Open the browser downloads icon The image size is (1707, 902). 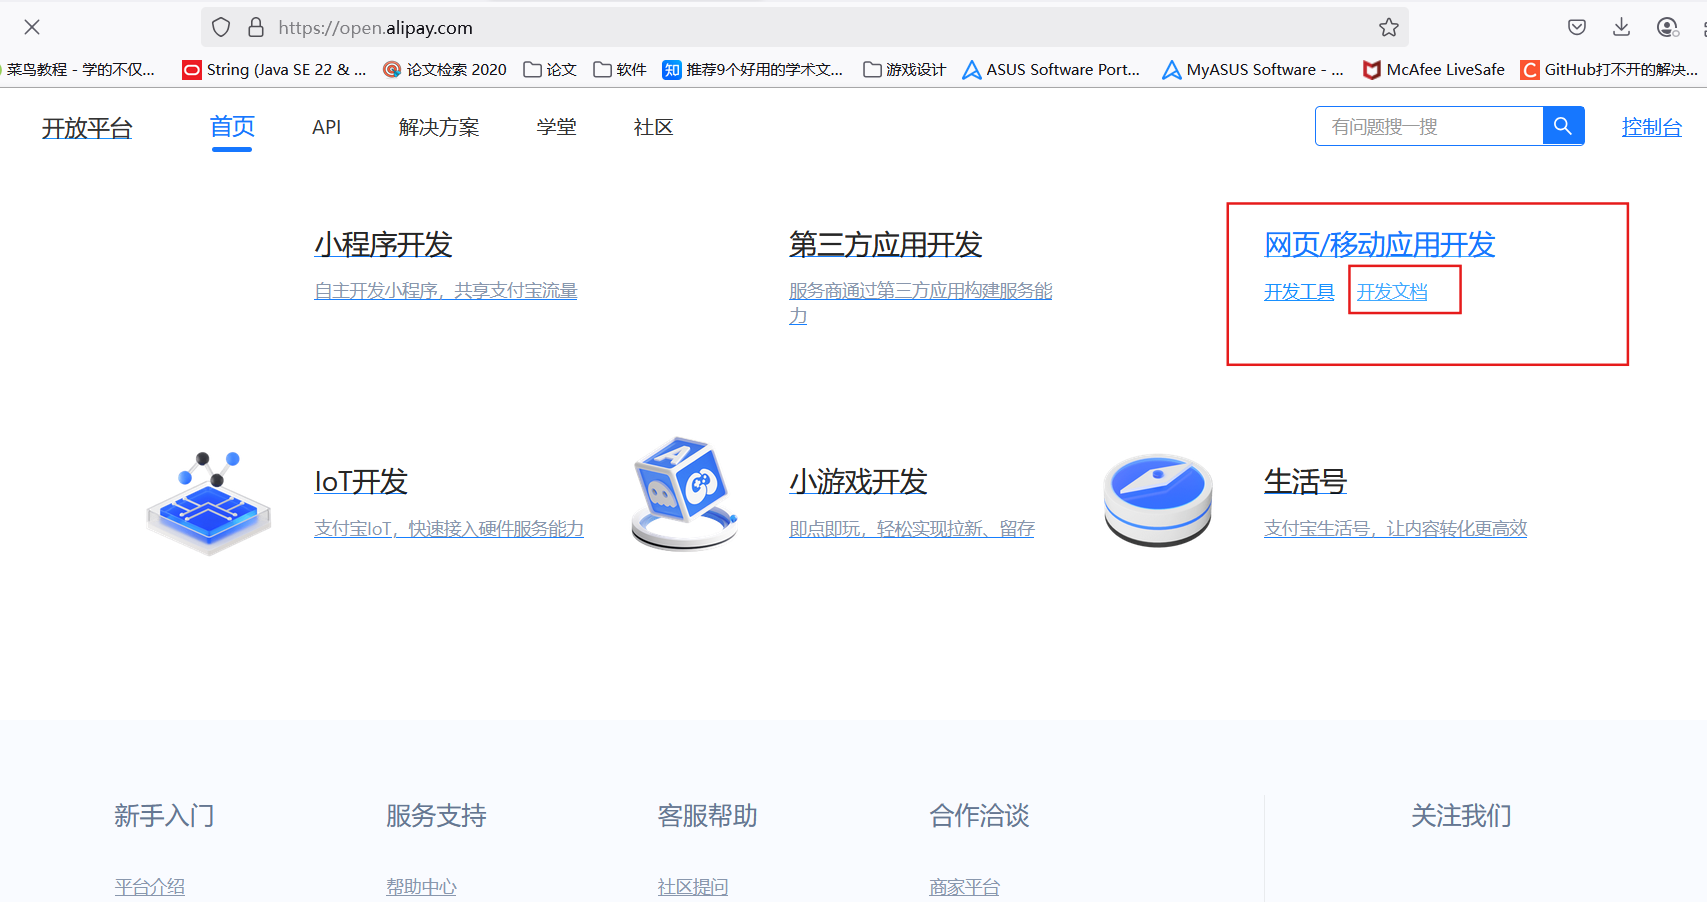coord(1622,27)
